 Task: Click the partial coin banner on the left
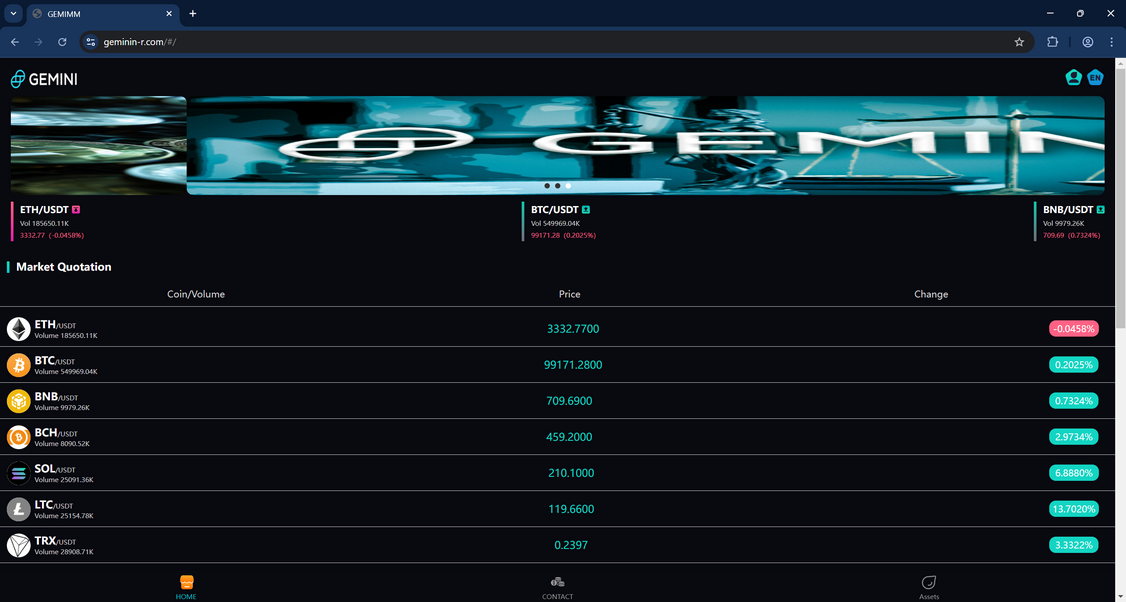pyautogui.click(x=98, y=145)
